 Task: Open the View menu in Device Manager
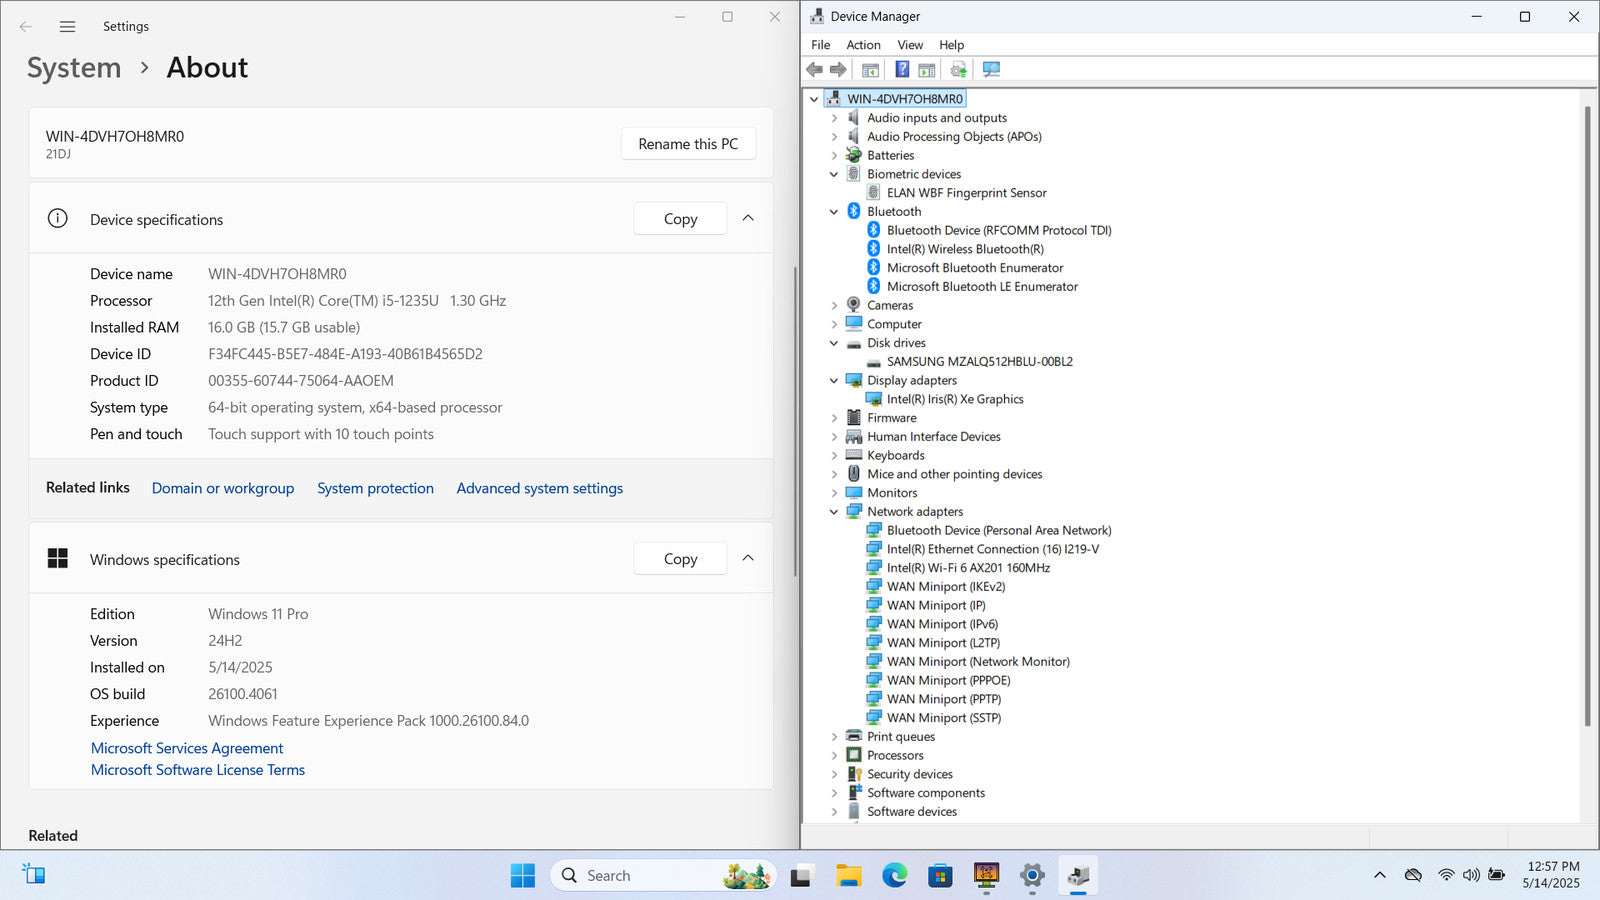(910, 45)
